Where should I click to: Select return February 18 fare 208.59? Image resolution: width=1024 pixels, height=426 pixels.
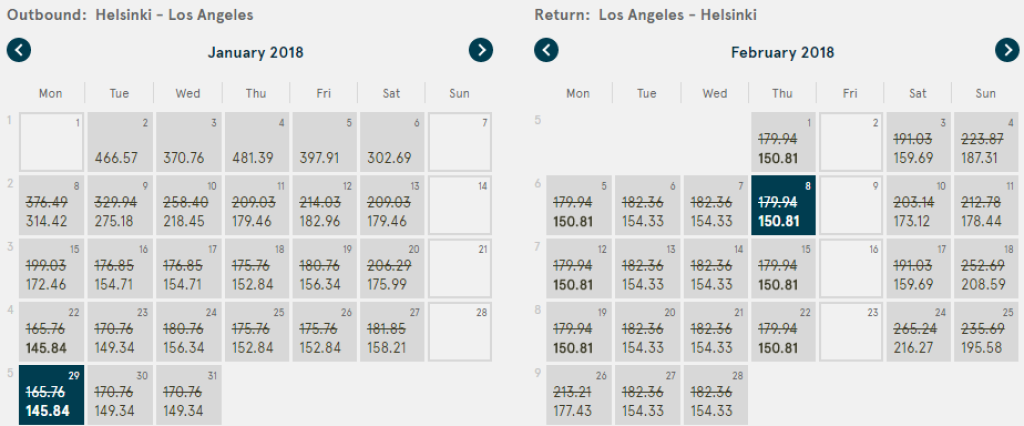tap(986, 269)
